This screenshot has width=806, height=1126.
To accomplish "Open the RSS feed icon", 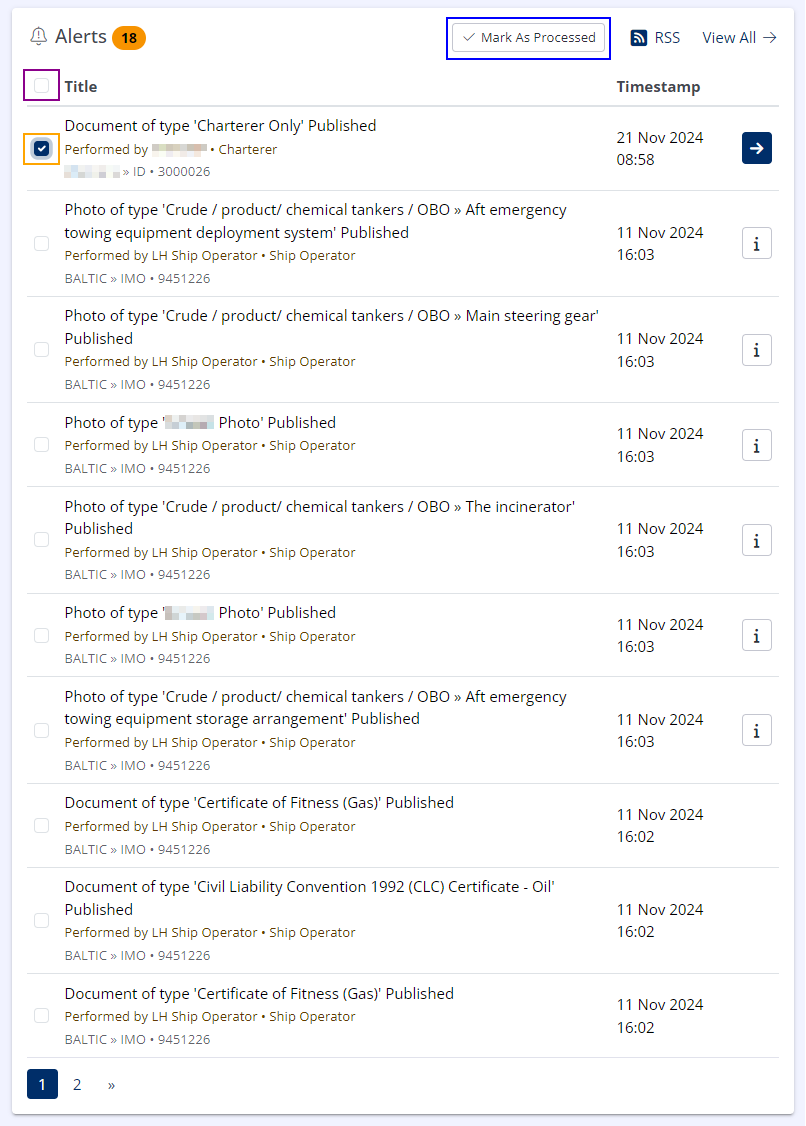I will (x=639, y=38).
